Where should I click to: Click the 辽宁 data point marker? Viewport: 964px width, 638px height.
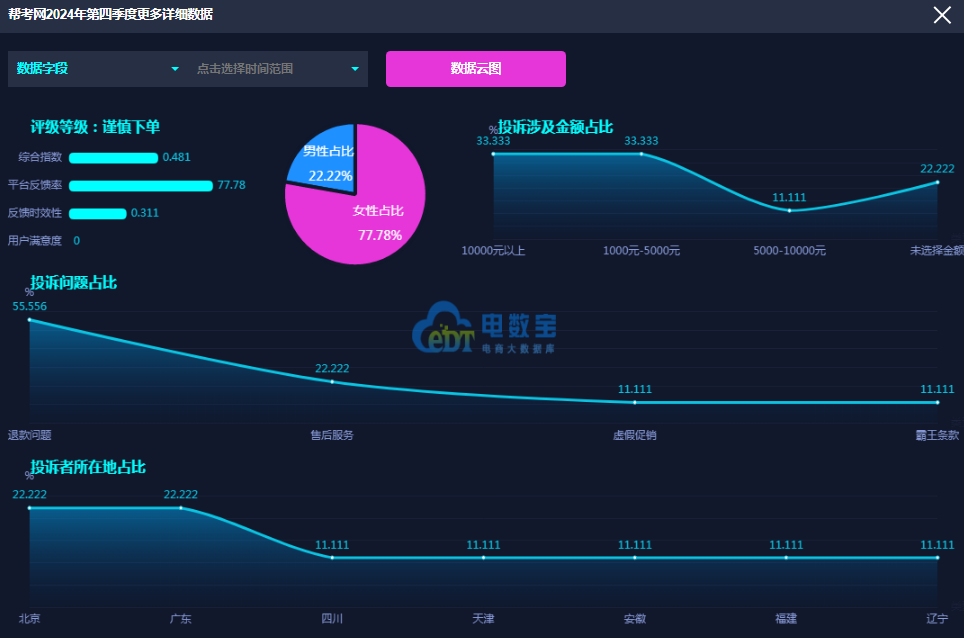pos(937,558)
